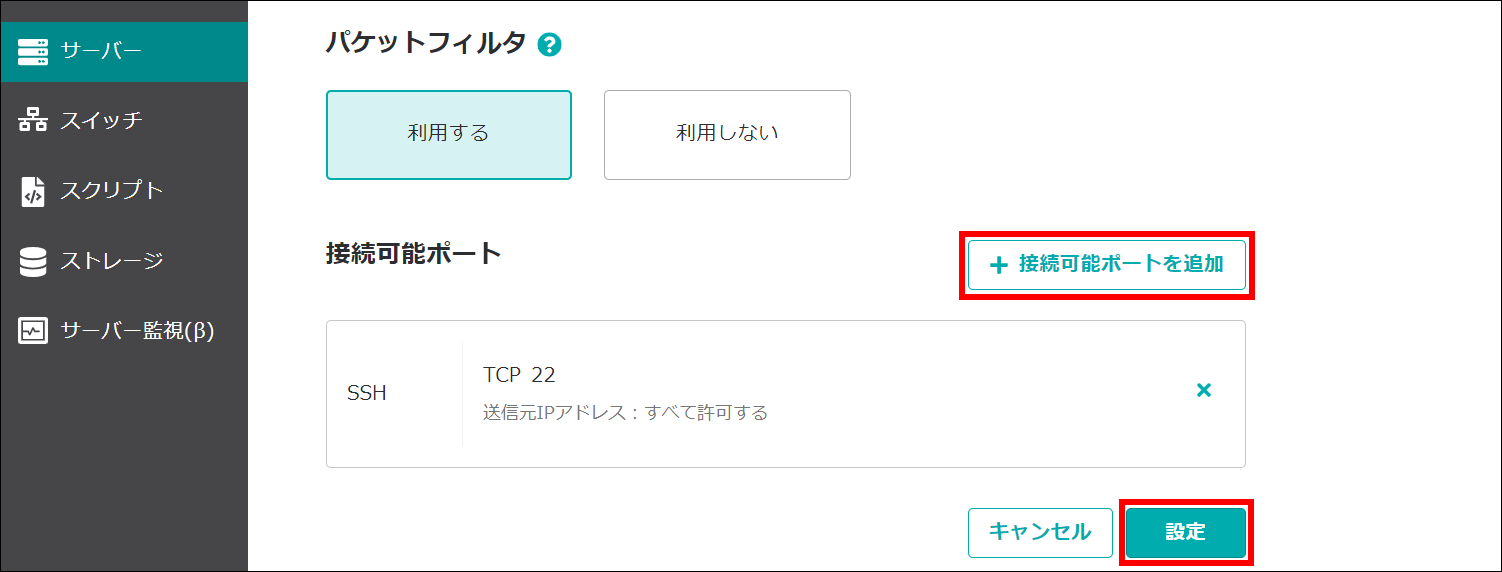The image size is (1502, 572).
Task: Apply changes with the 設定 button
Action: [x=1185, y=532]
